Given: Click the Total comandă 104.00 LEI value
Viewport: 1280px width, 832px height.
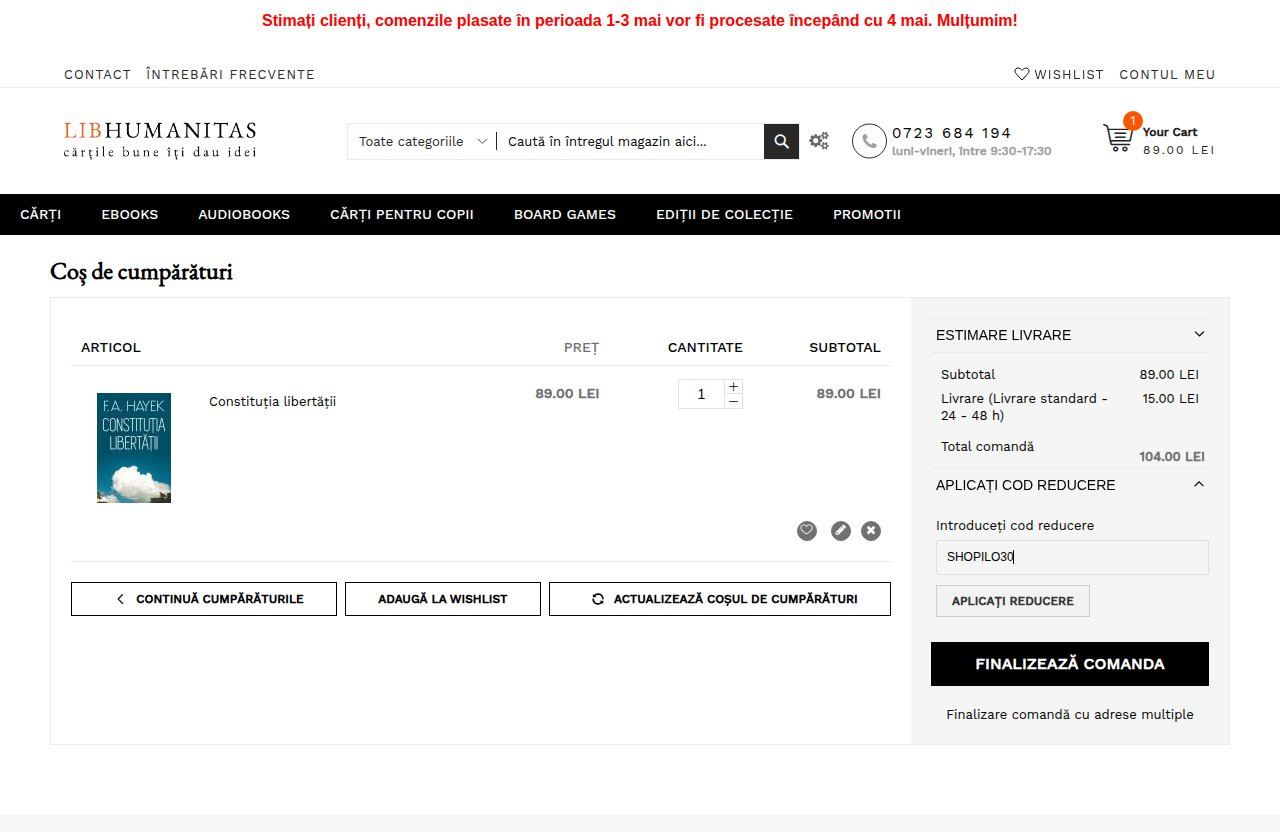Looking at the screenshot, I should coord(1172,456).
